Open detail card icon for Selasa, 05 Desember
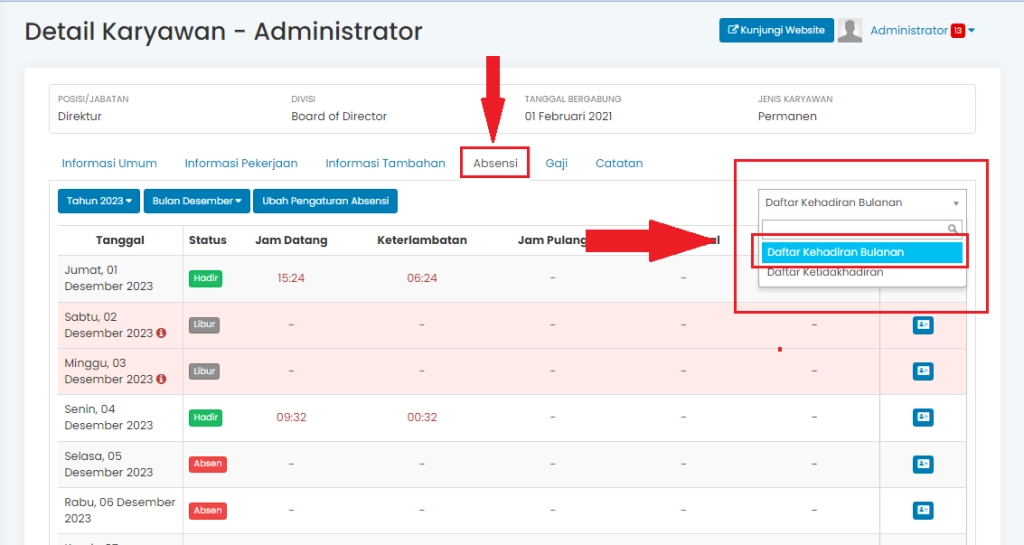This screenshot has height=545, width=1024. coord(922,464)
